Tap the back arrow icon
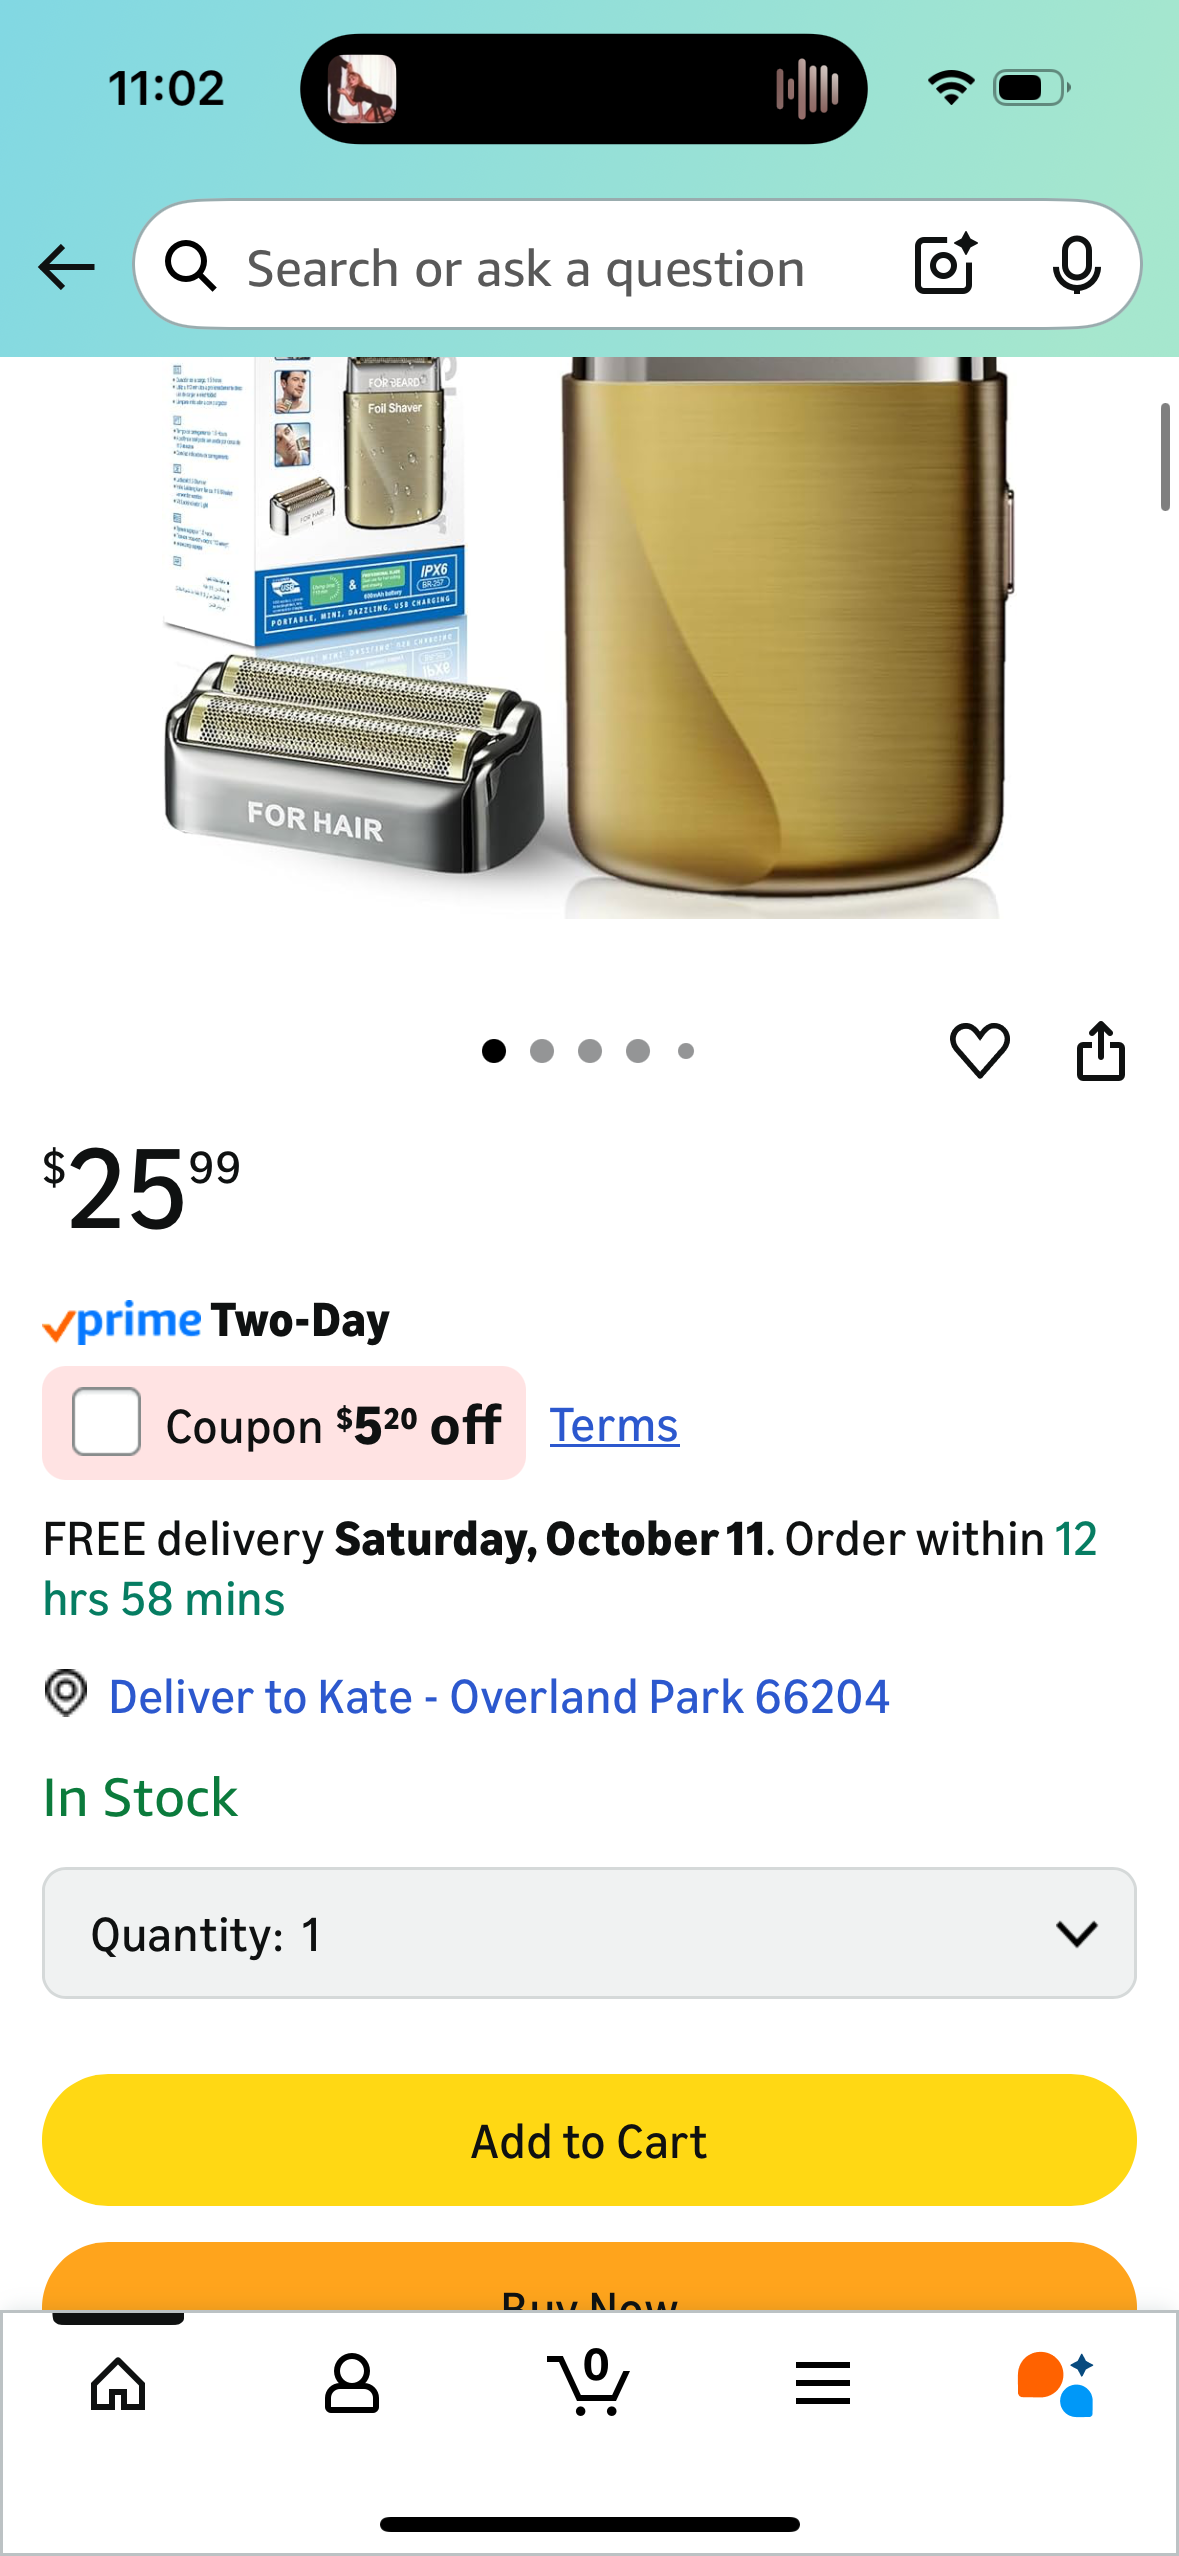Screen dimensions: 1179x2556 pyautogui.click(x=66, y=267)
